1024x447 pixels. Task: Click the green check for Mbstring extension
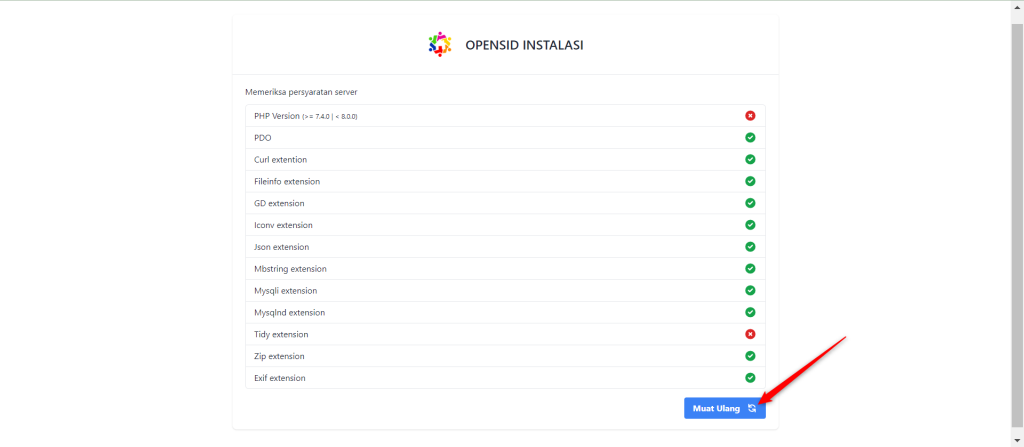tap(750, 268)
